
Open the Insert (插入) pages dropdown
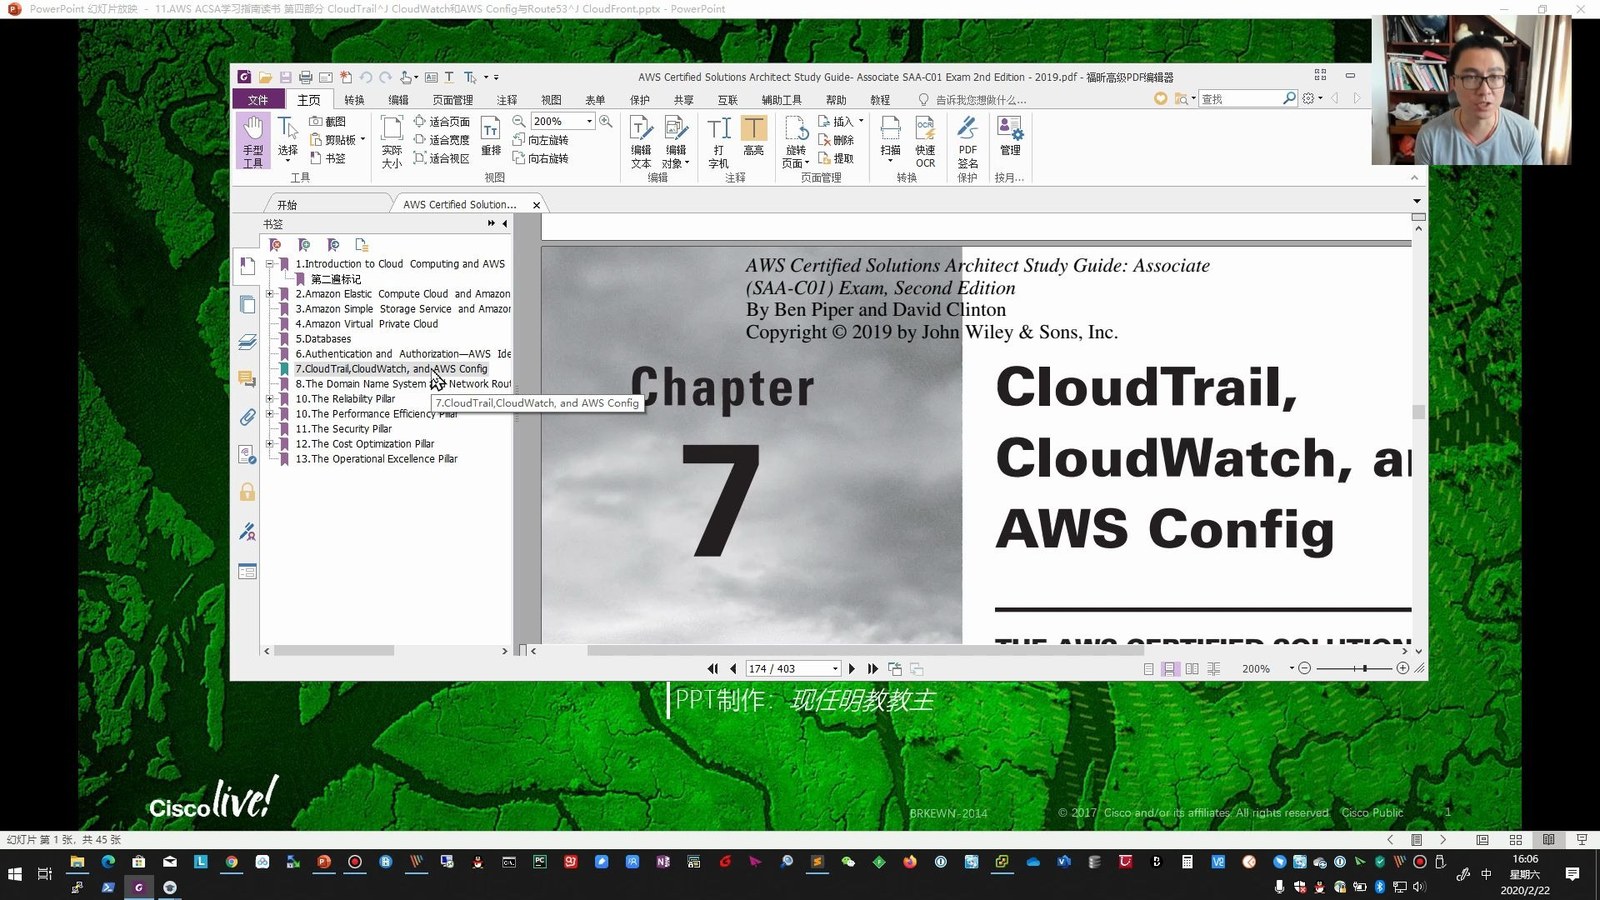tap(861, 121)
